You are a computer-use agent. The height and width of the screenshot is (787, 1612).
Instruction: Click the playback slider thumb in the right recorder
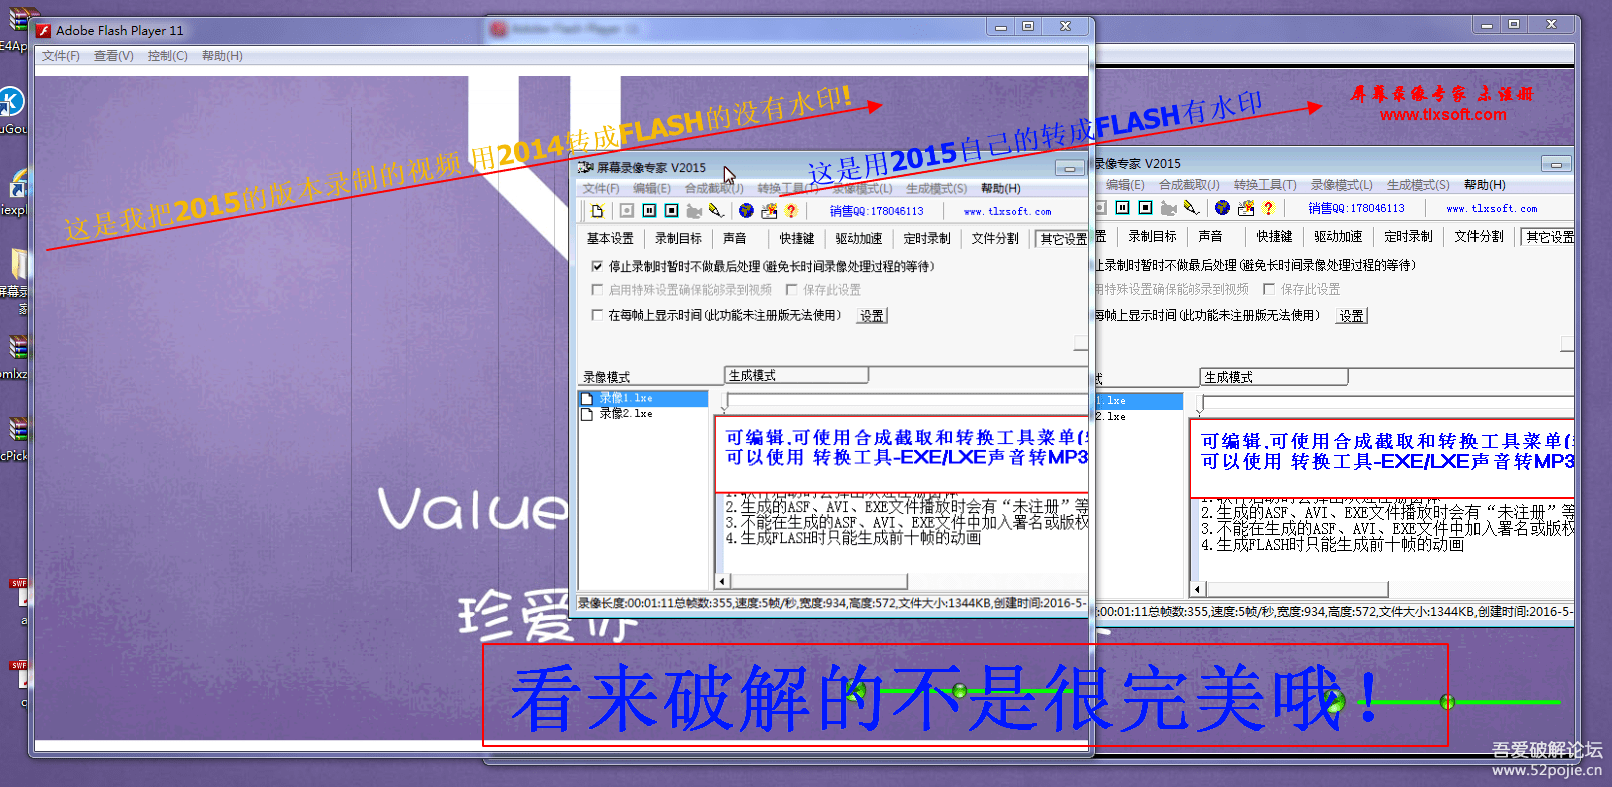click(x=1200, y=403)
